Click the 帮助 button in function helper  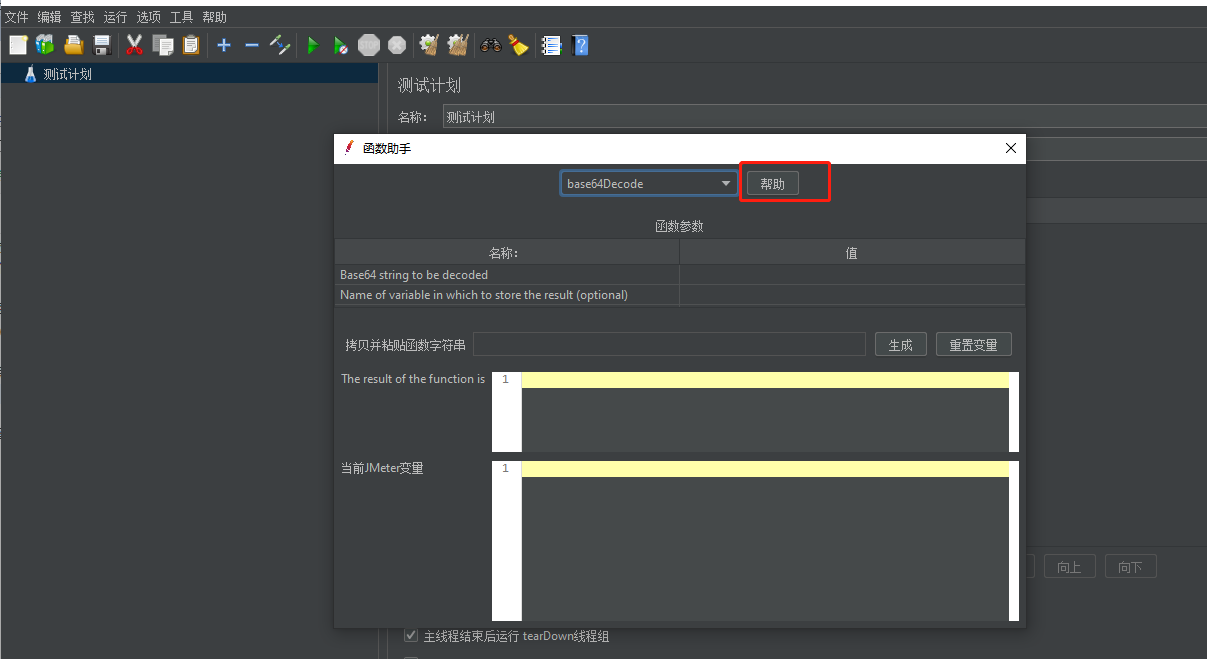(x=773, y=184)
